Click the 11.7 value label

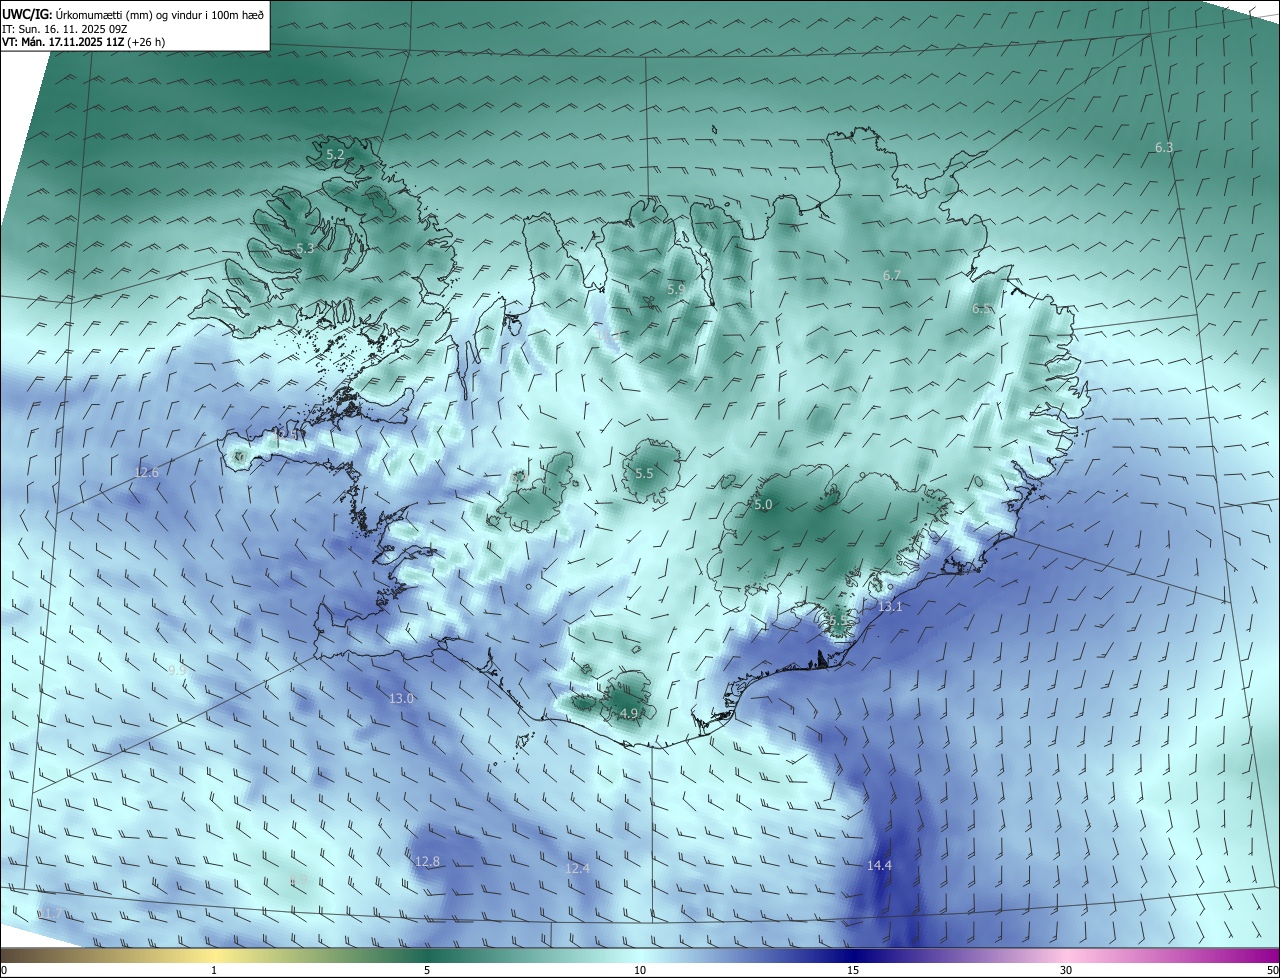pos(48,913)
